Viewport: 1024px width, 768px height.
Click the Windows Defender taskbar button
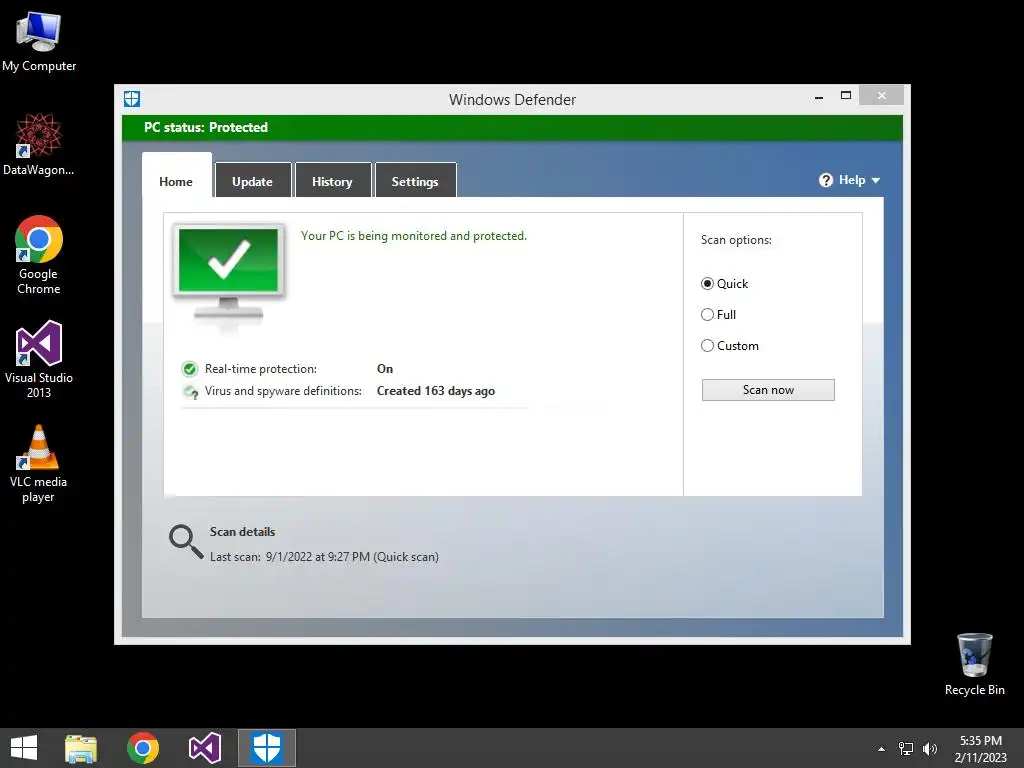coord(266,748)
